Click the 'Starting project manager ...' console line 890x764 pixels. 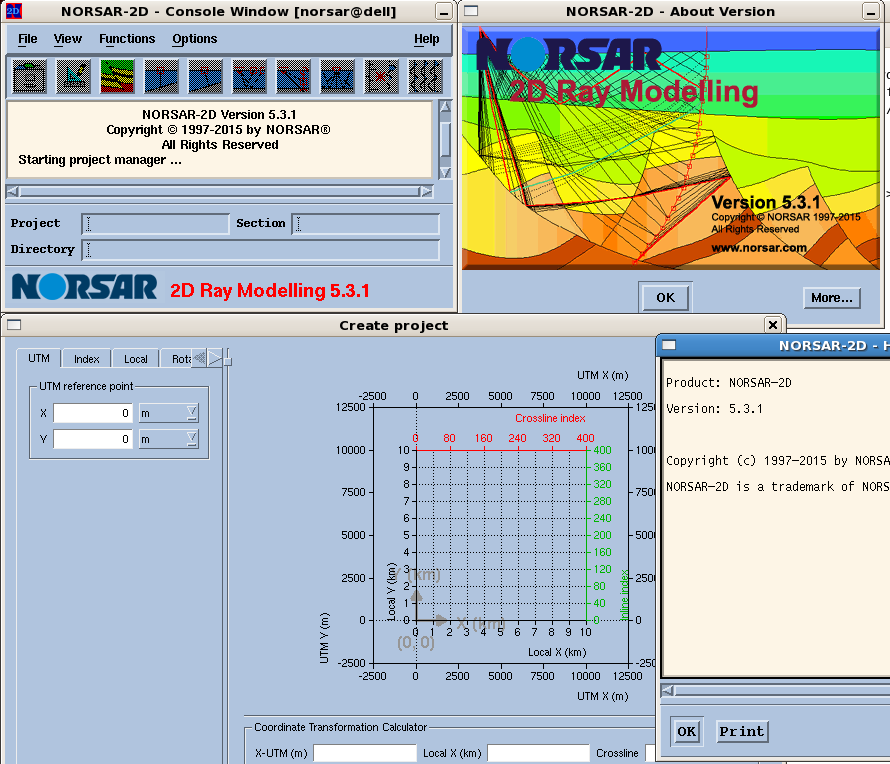pos(100,160)
